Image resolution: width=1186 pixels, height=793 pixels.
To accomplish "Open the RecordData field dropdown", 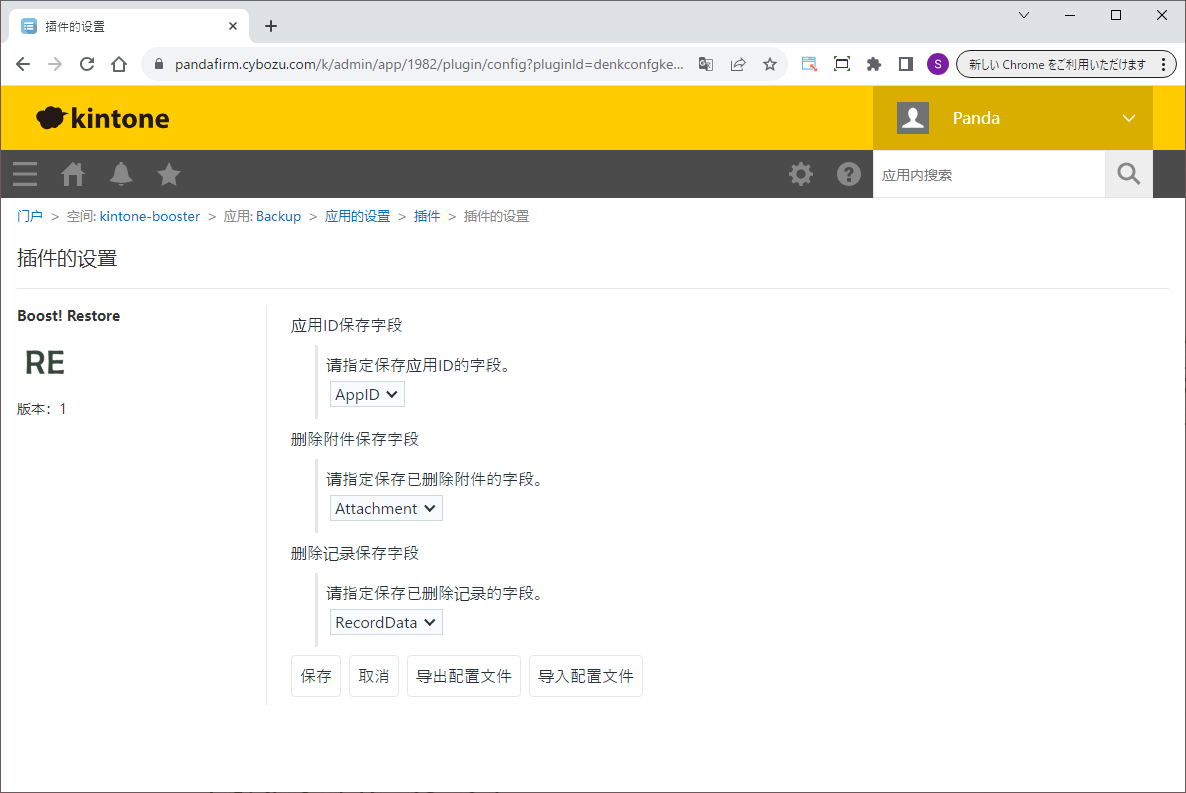I will click(x=386, y=623).
